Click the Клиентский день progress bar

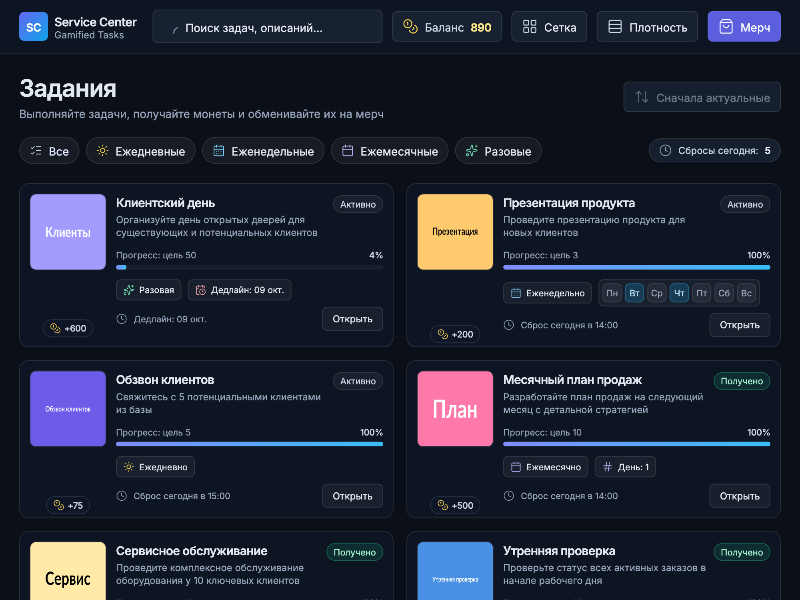(249, 267)
